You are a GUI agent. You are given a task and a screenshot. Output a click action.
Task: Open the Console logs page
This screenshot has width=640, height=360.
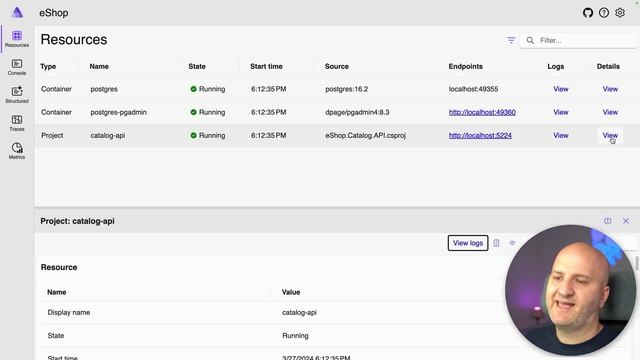(x=17, y=67)
